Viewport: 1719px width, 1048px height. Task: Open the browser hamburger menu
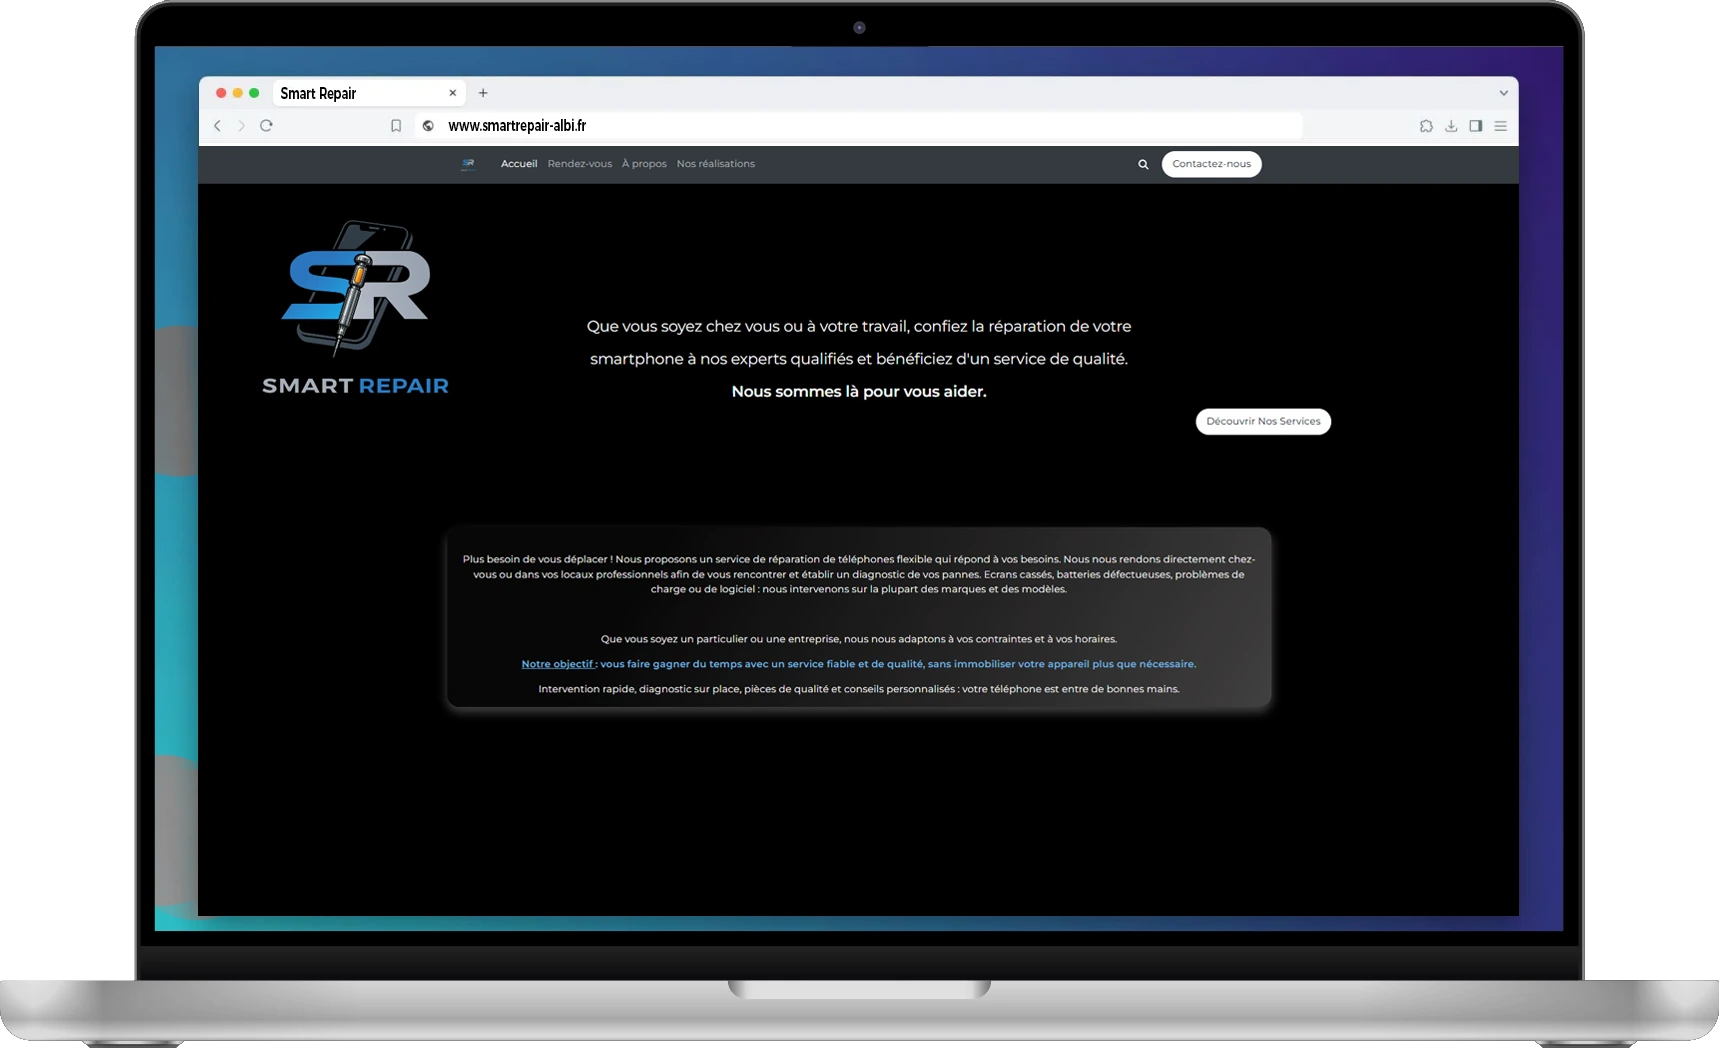pyautogui.click(x=1500, y=126)
